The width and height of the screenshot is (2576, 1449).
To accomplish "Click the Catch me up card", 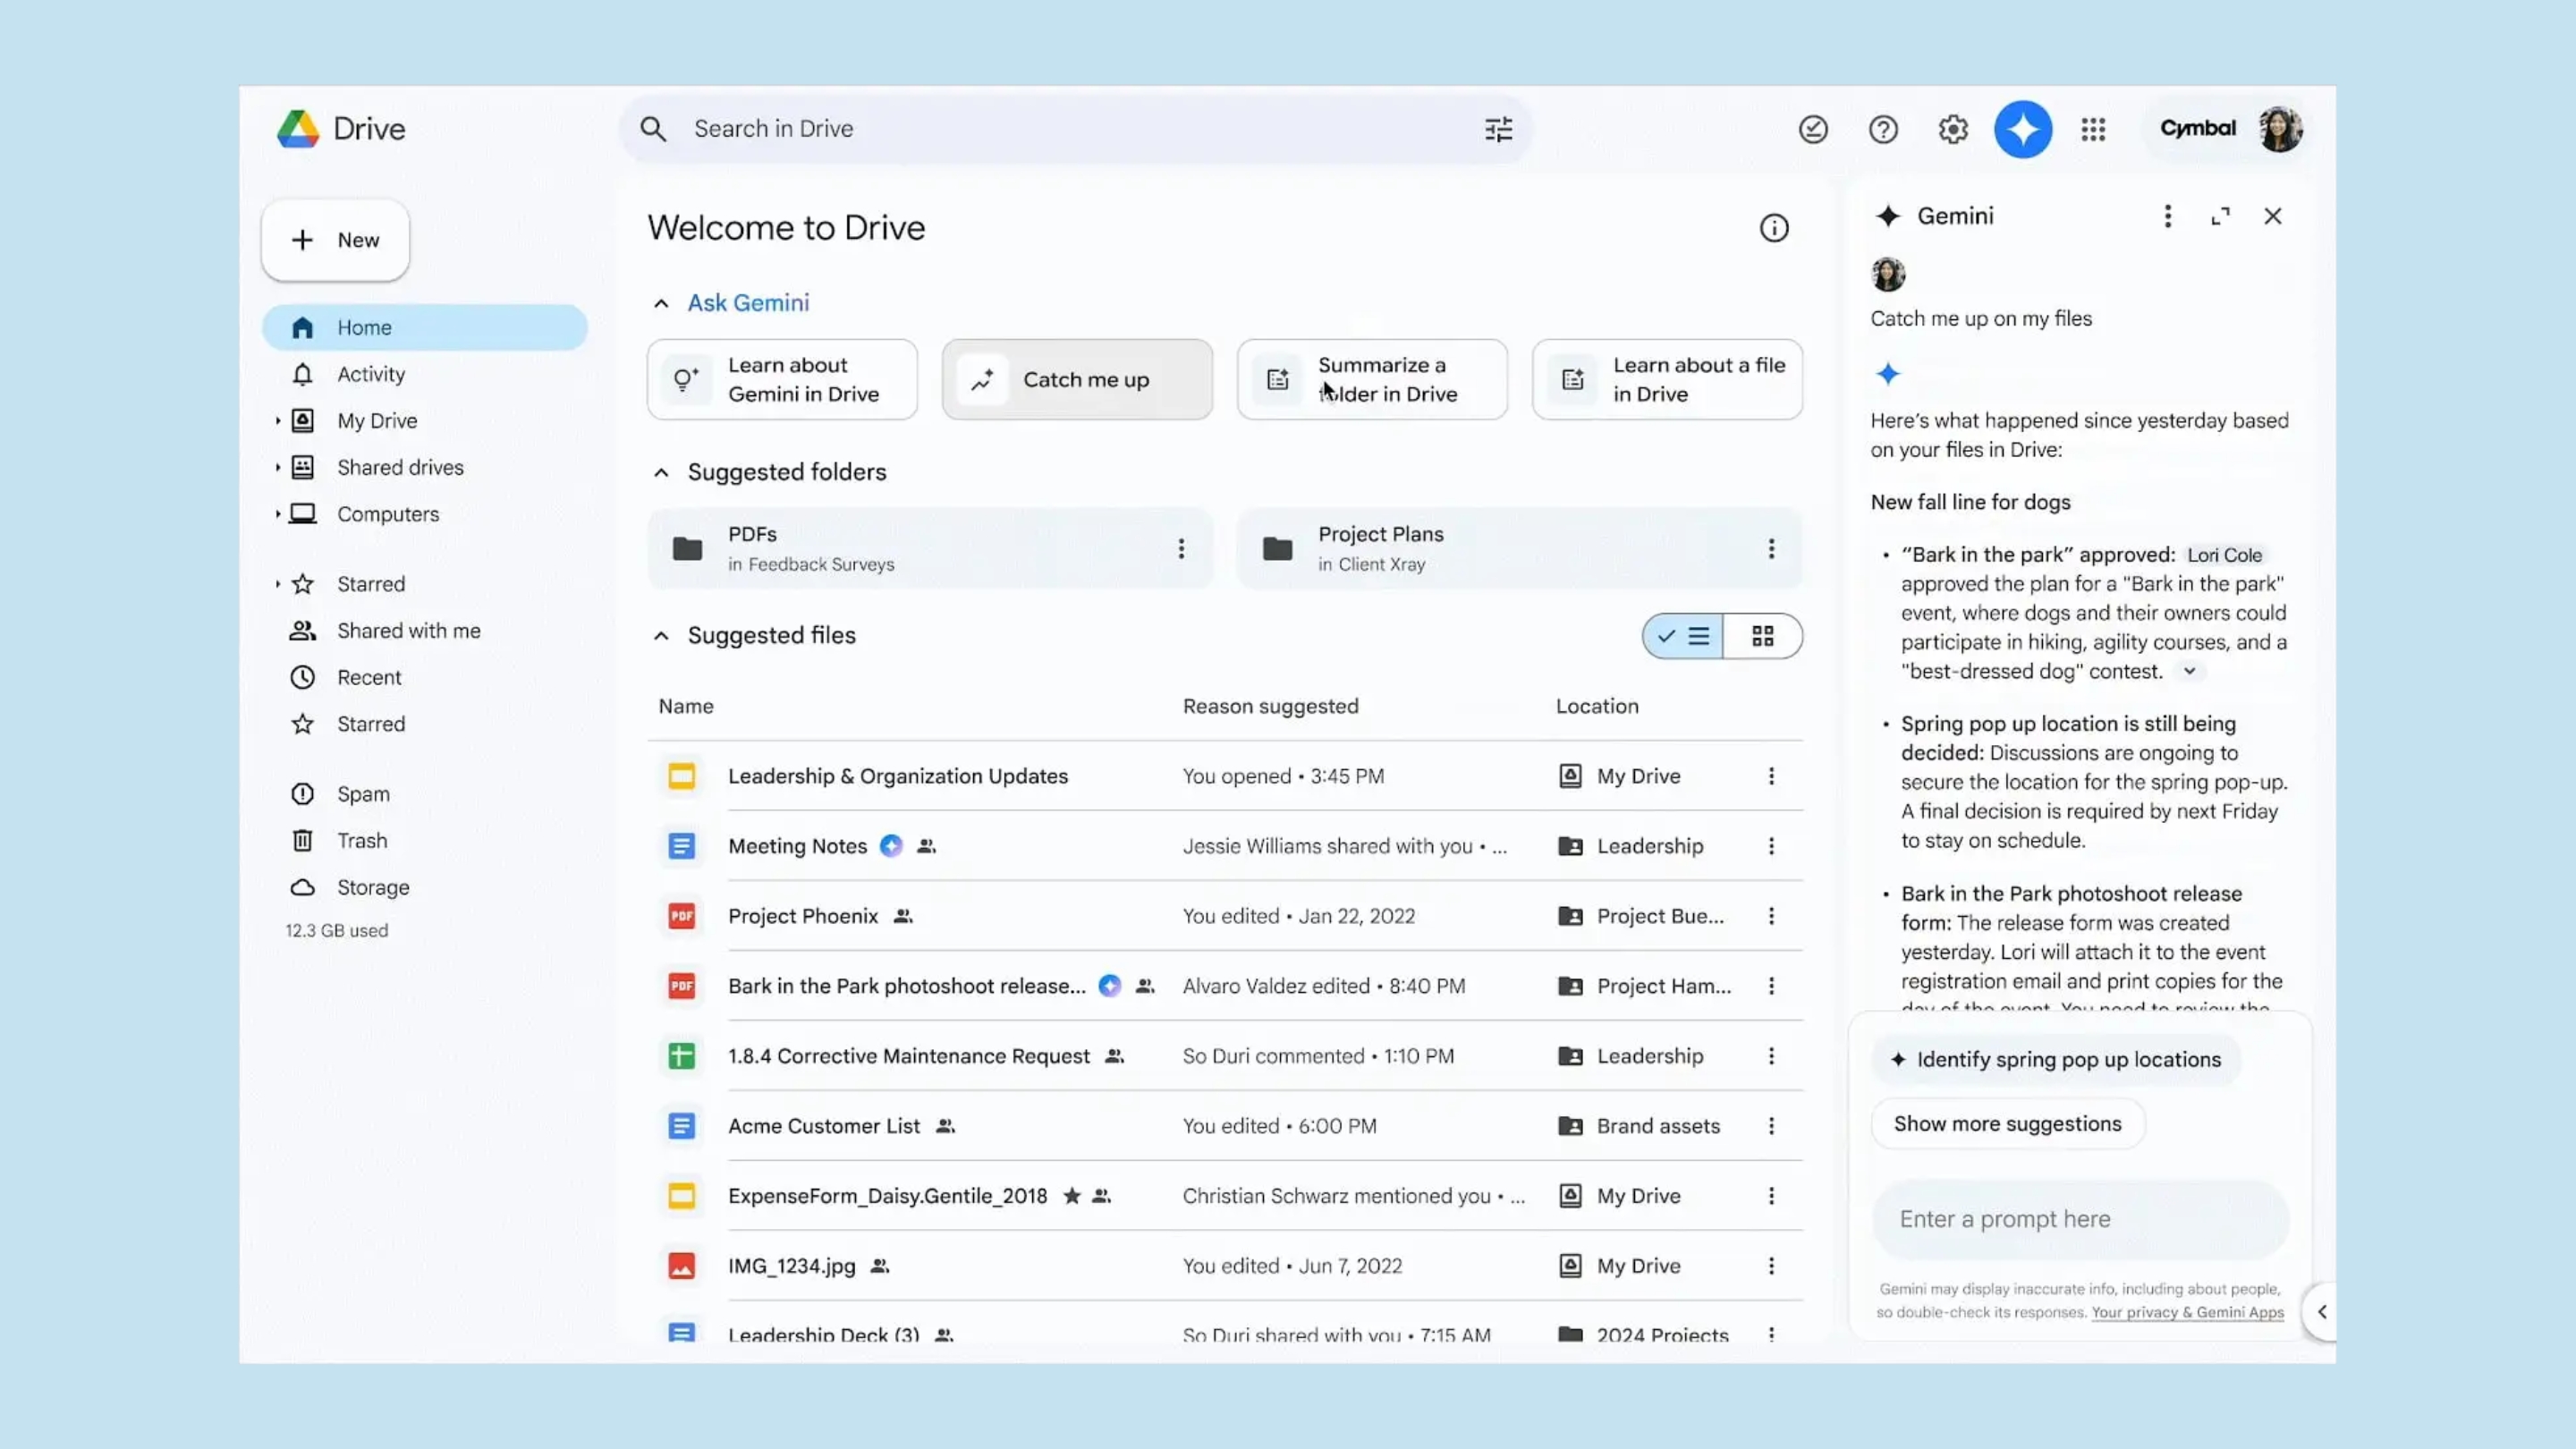I will [1077, 379].
